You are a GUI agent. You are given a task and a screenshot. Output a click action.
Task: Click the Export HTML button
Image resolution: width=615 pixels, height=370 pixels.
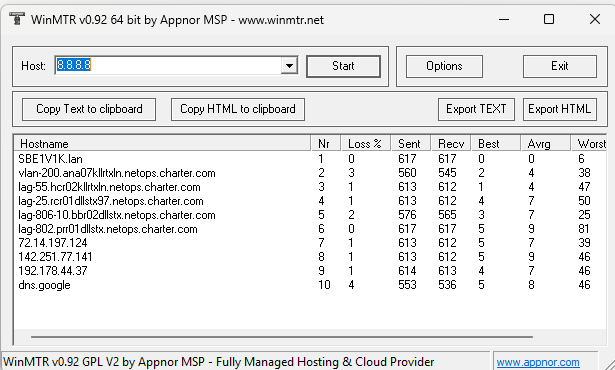(560, 109)
